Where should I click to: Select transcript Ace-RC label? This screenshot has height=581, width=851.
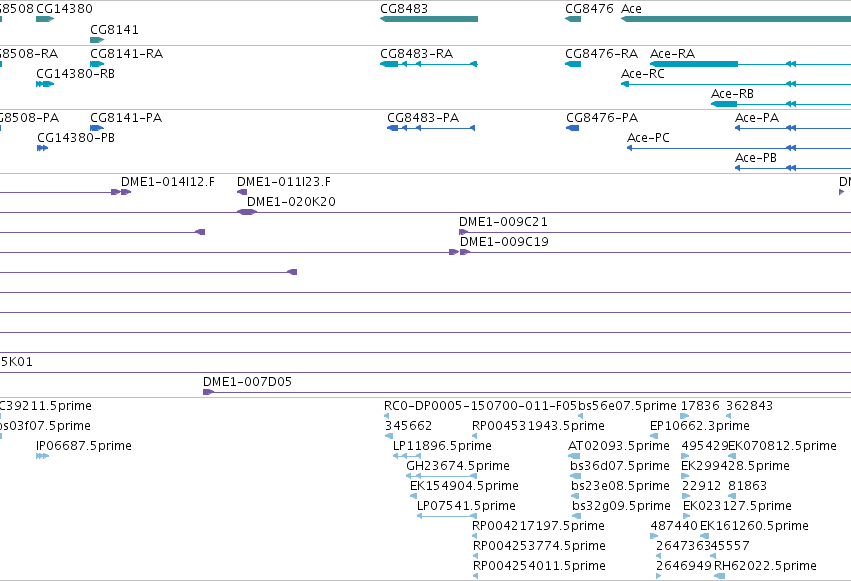pos(643,74)
